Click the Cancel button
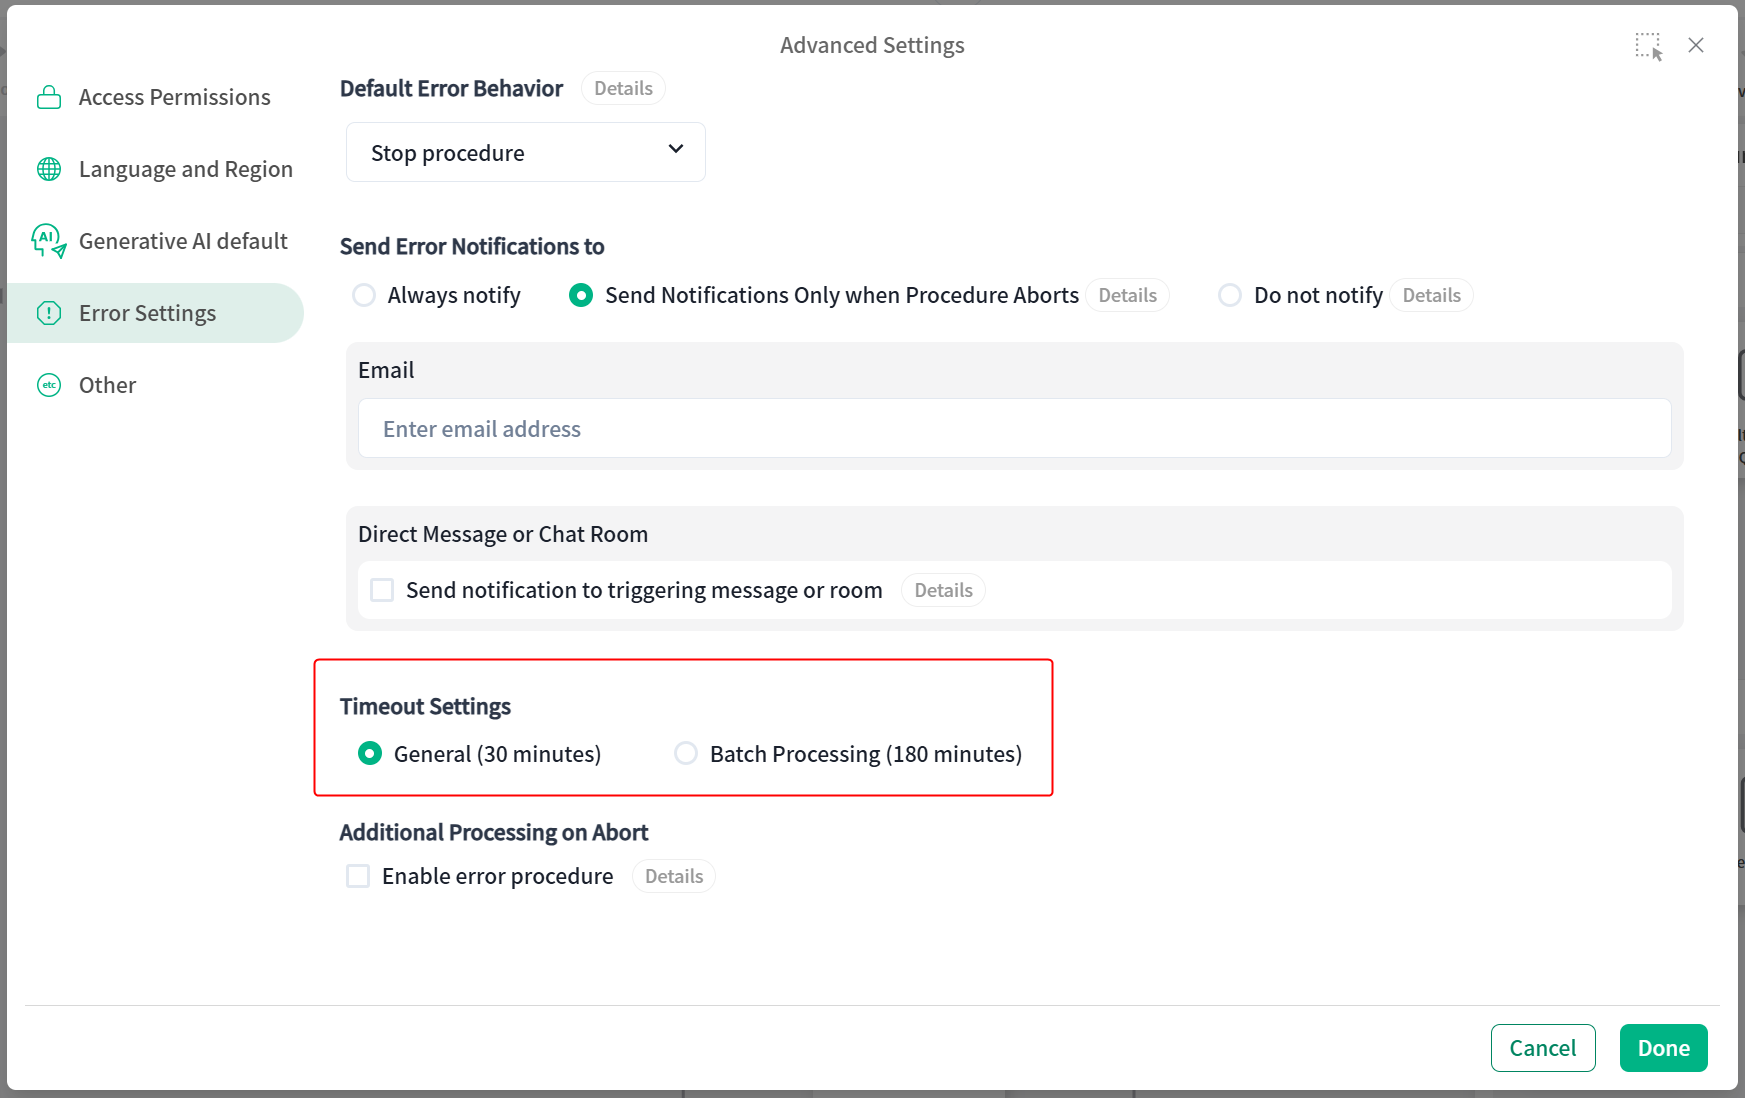 coord(1542,1048)
